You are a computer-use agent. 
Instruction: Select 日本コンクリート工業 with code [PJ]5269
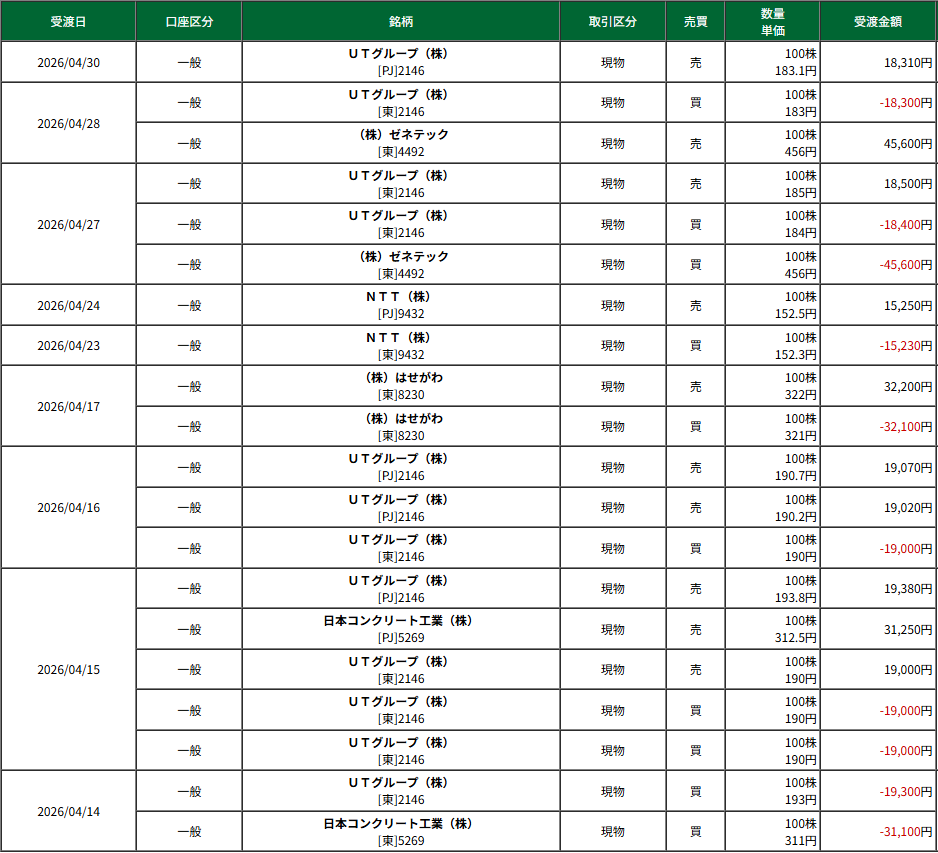401,629
